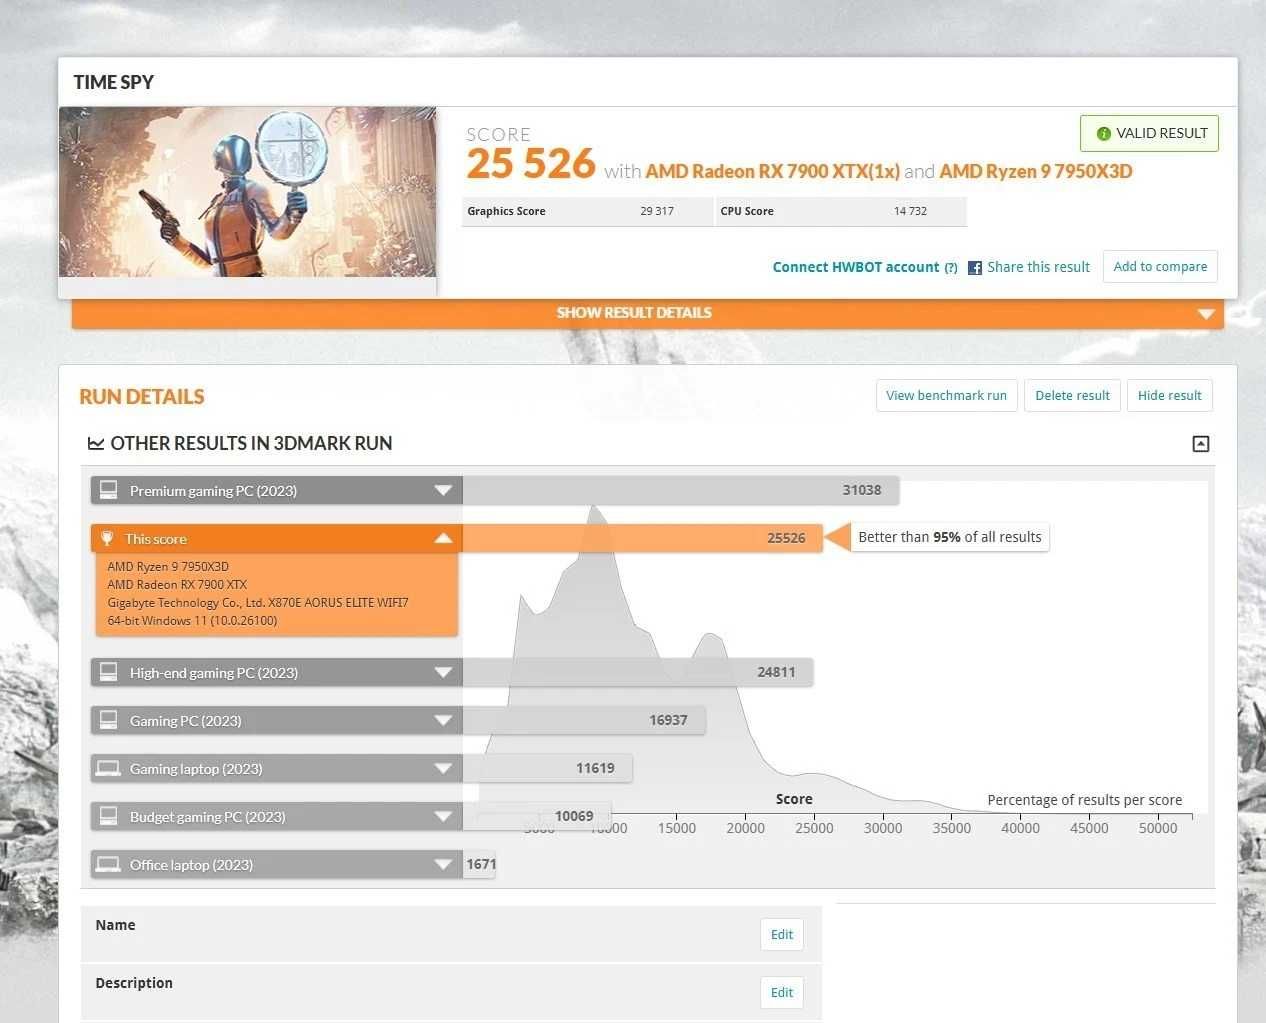Open the AMD Radeon RX 7900 XTX link

click(x=772, y=171)
